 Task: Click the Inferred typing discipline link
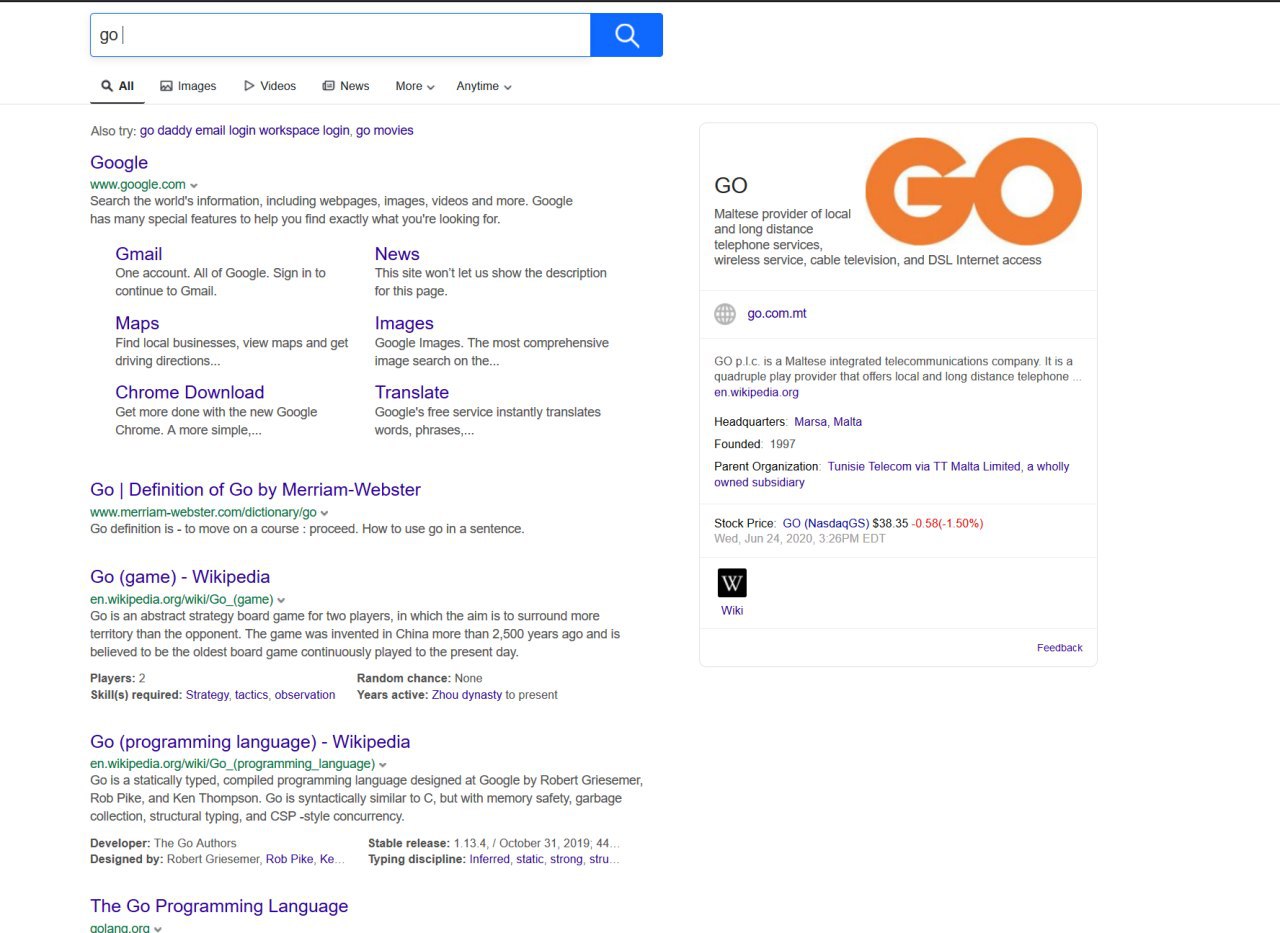pyautogui.click(x=489, y=859)
